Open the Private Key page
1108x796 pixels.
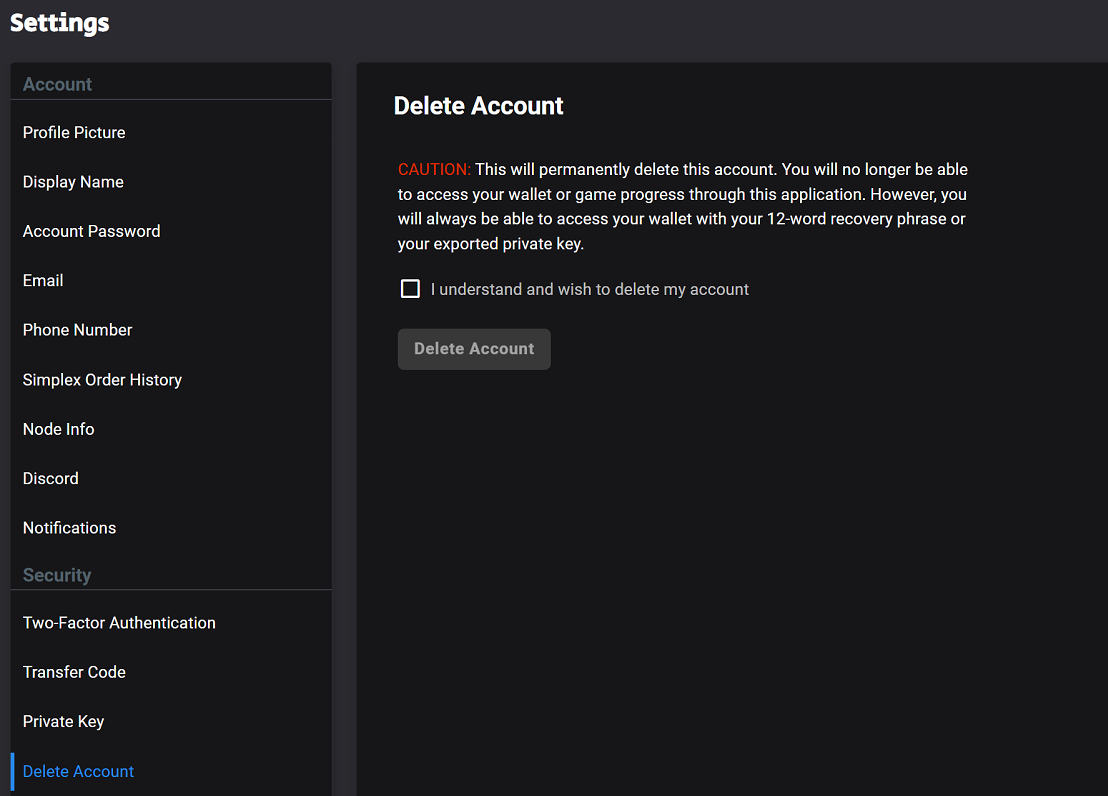[171, 722]
